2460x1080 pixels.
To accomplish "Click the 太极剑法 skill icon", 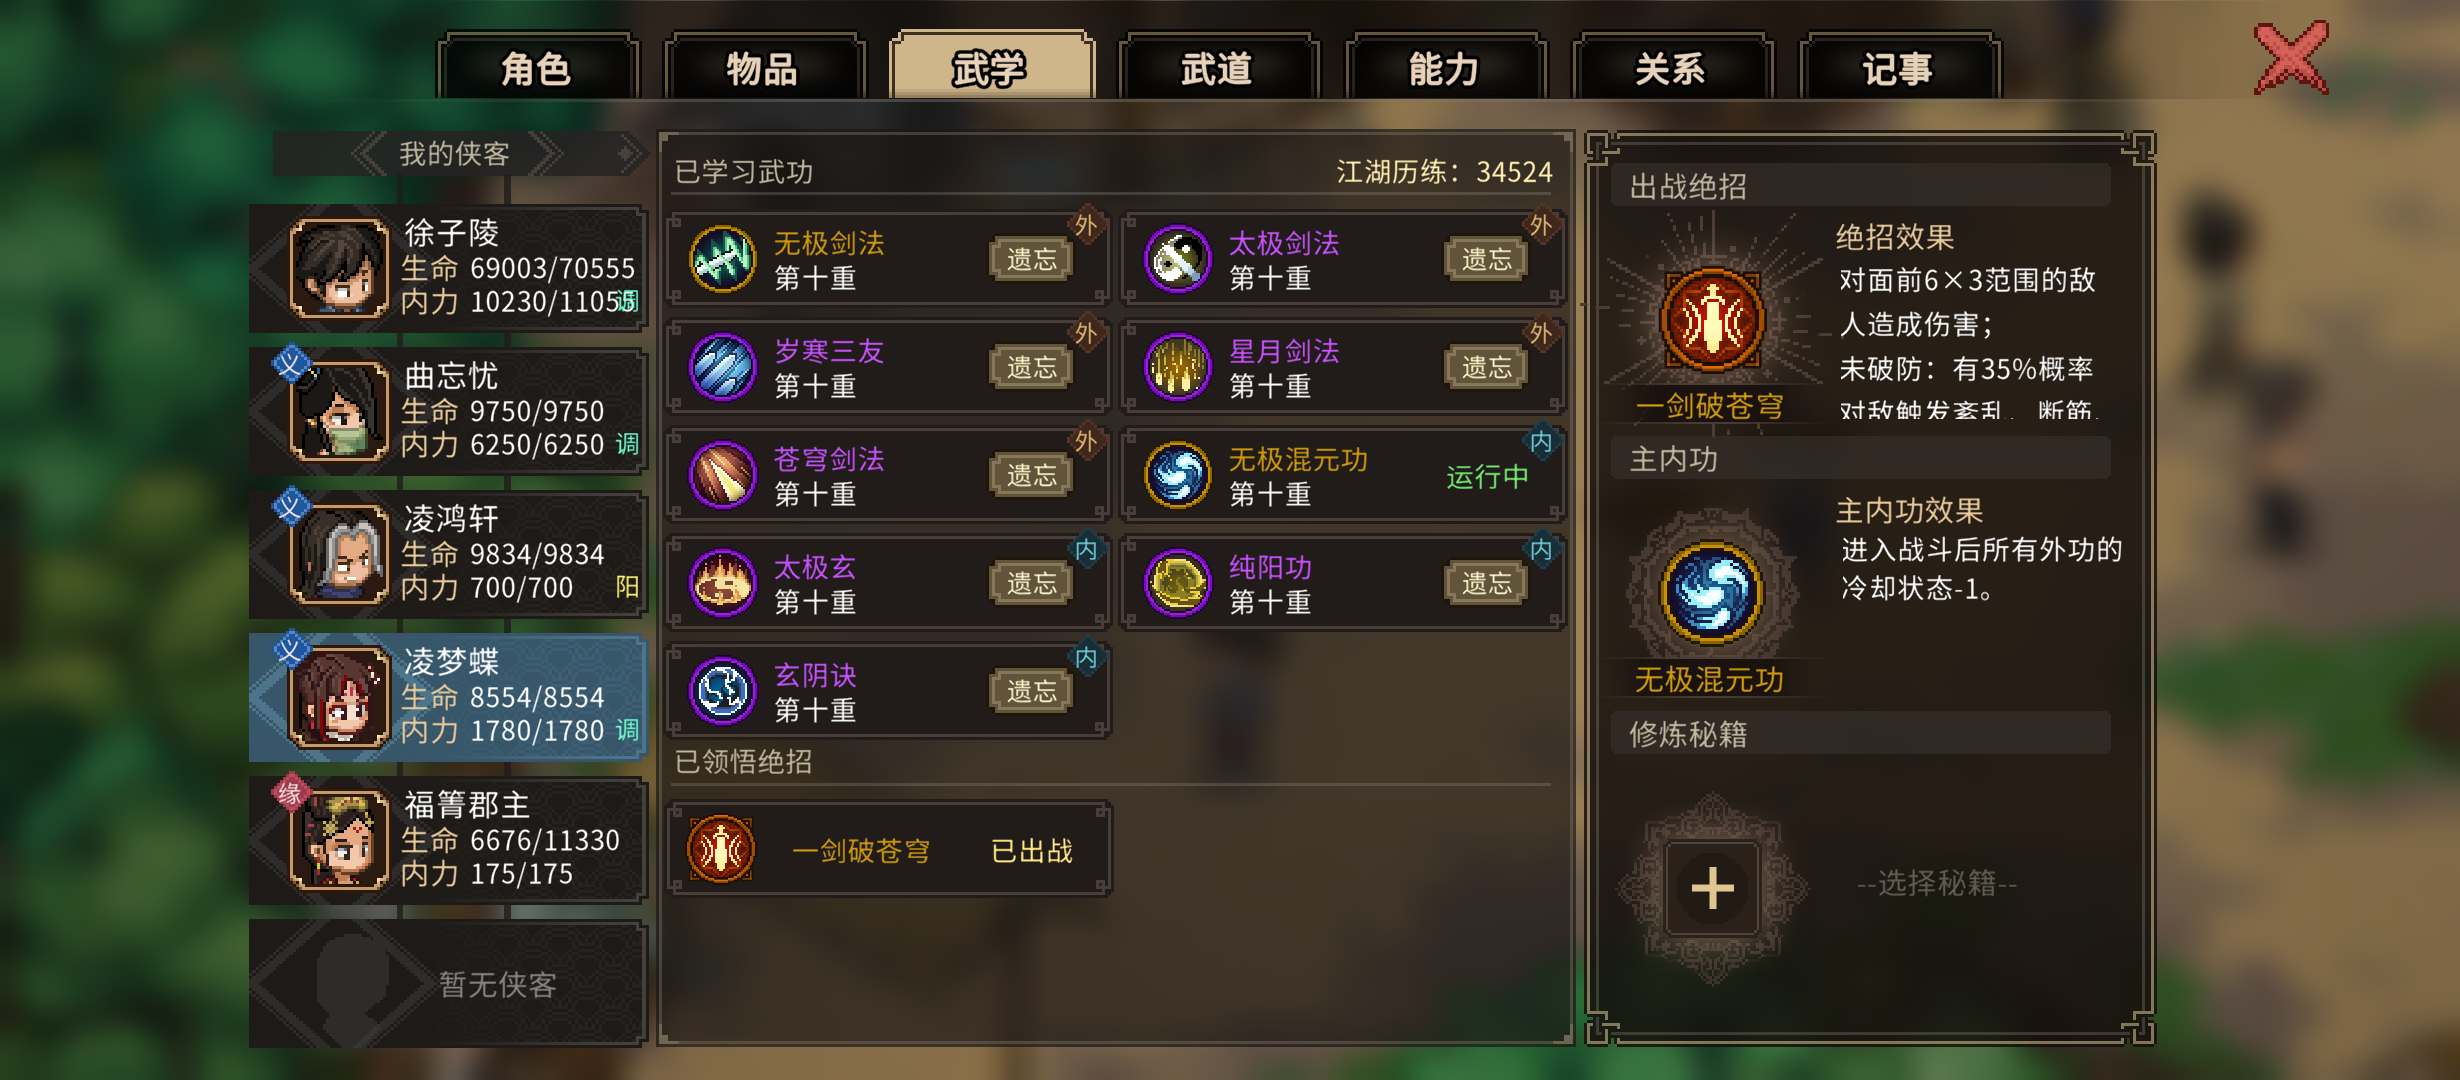I will click(1177, 260).
